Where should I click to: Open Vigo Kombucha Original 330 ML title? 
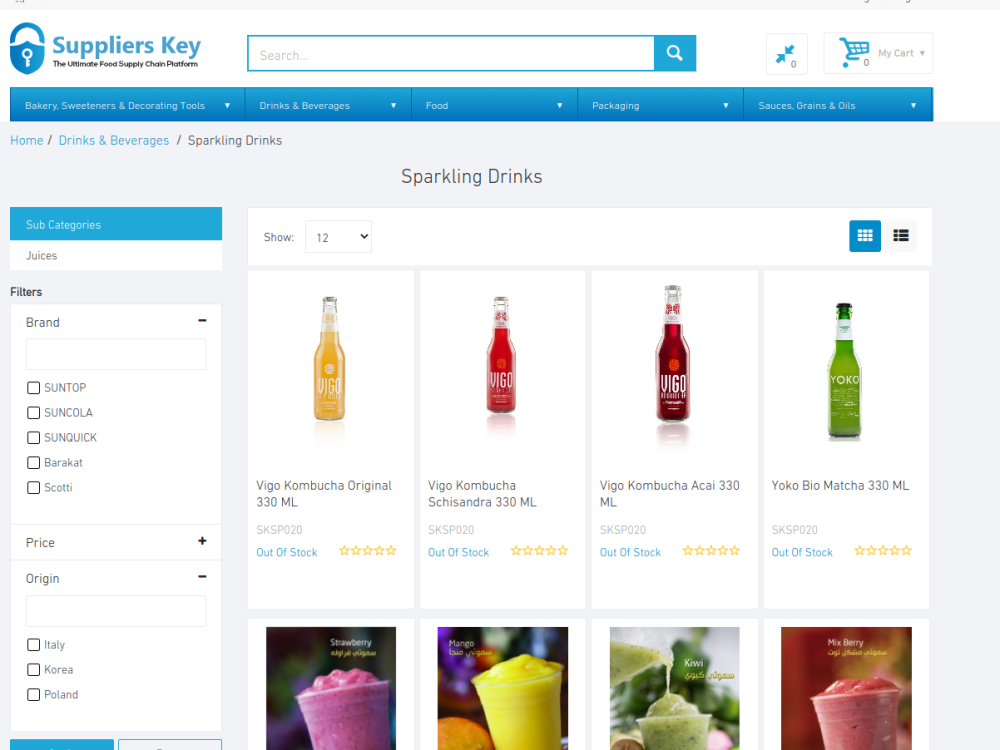(x=324, y=494)
